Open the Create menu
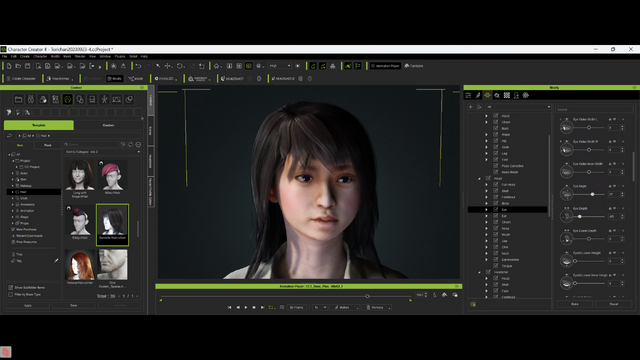640x360 pixels. pyautogui.click(x=24, y=56)
